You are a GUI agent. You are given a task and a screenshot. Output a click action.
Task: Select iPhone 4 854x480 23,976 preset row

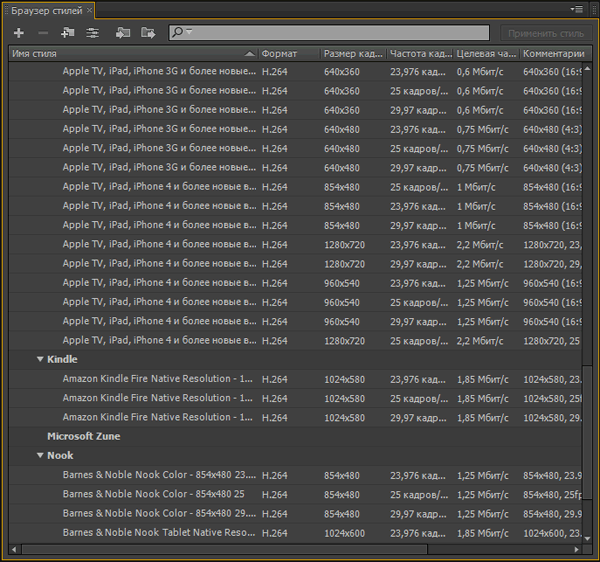point(295,206)
